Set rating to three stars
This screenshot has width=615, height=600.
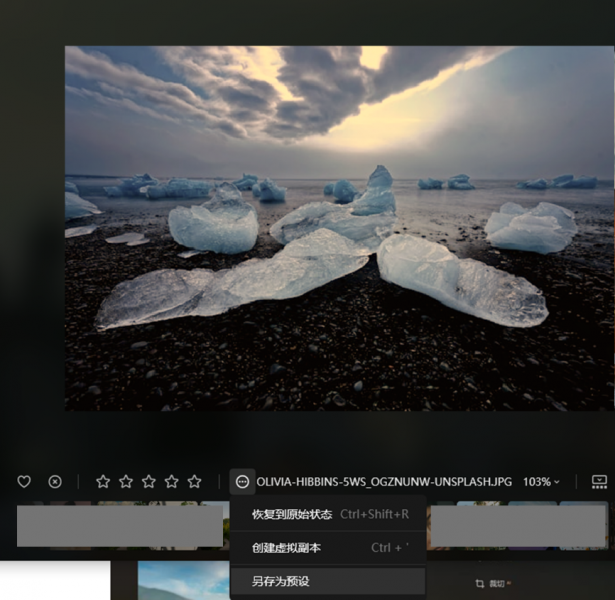pos(149,482)
